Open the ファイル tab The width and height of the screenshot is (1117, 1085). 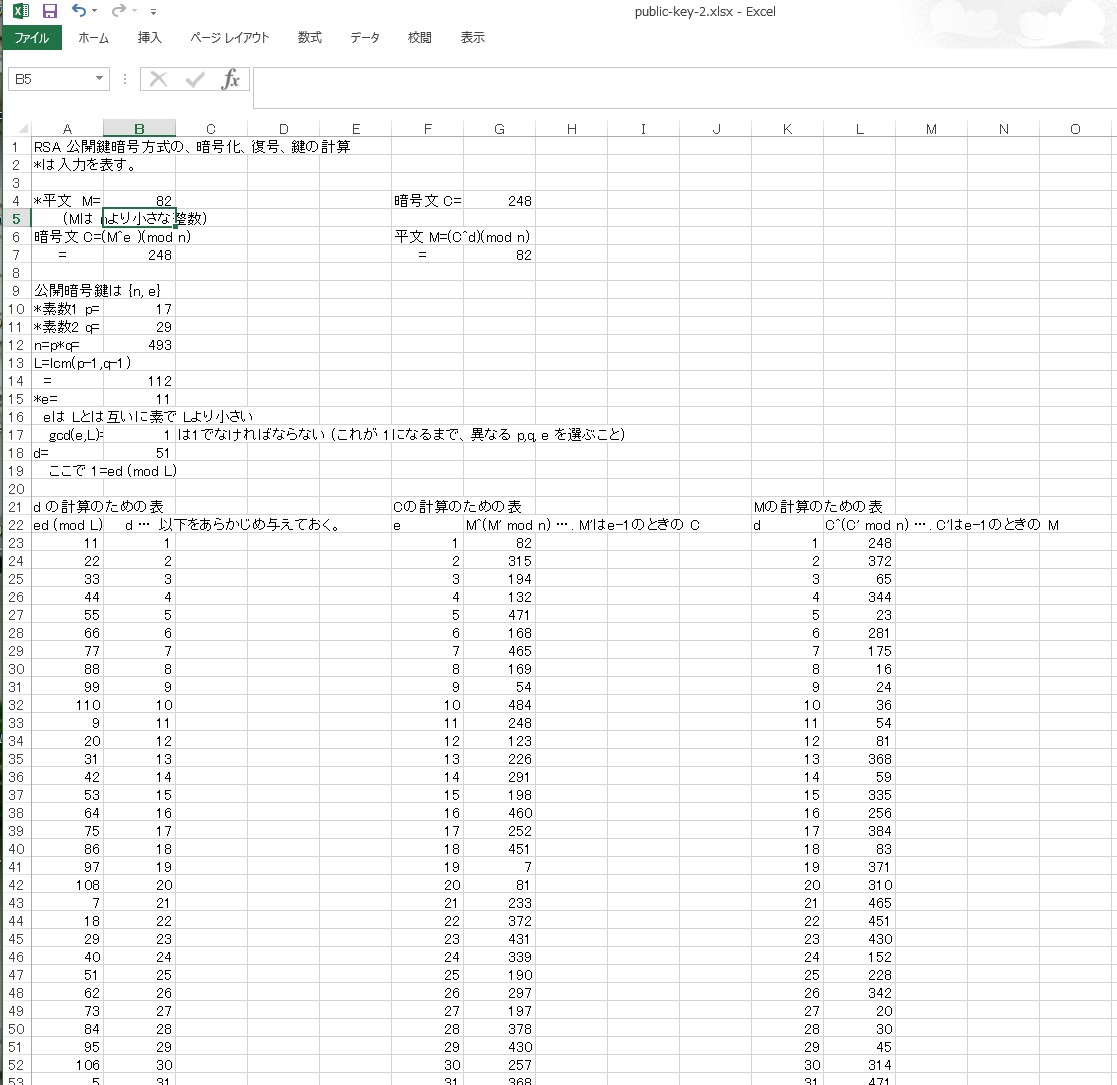click(31, 38)
